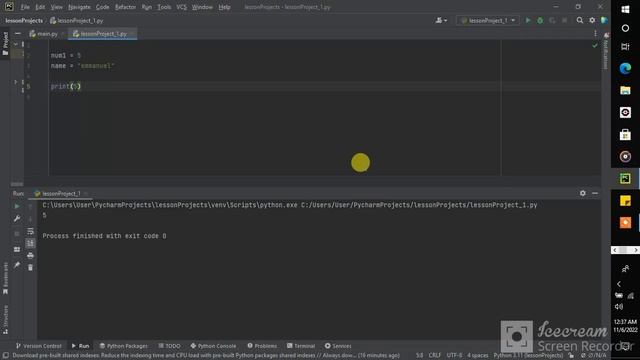Open Python Console tool window
This screenshot has width=640, height=360.
[x=213, y=346]
